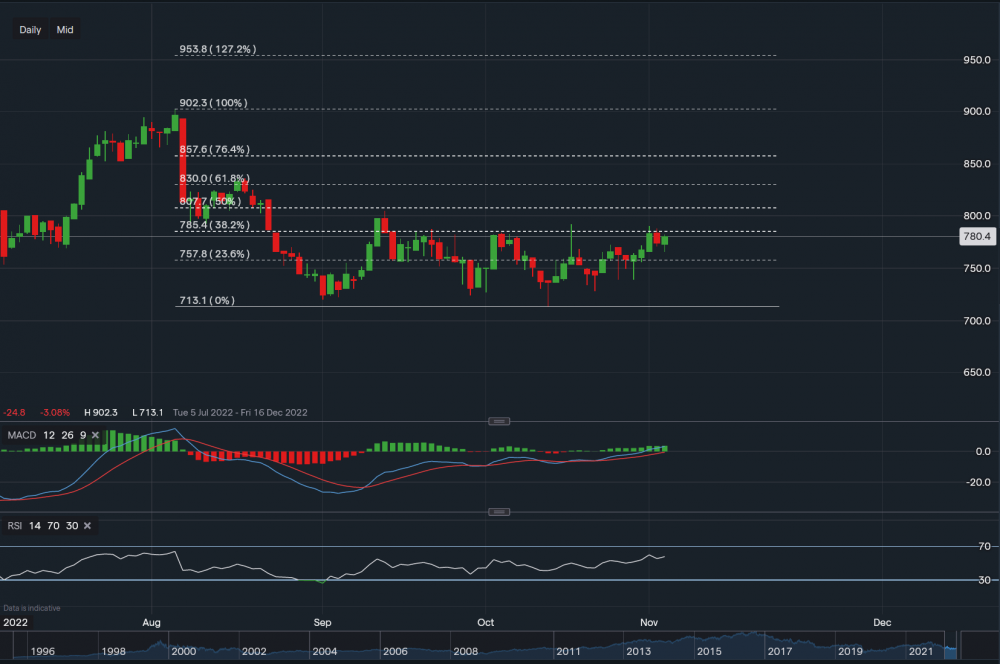This screenshot has width=1000, height=664.
Task: Click the grip handle above the MACD panel
Action: click(500, 421)
